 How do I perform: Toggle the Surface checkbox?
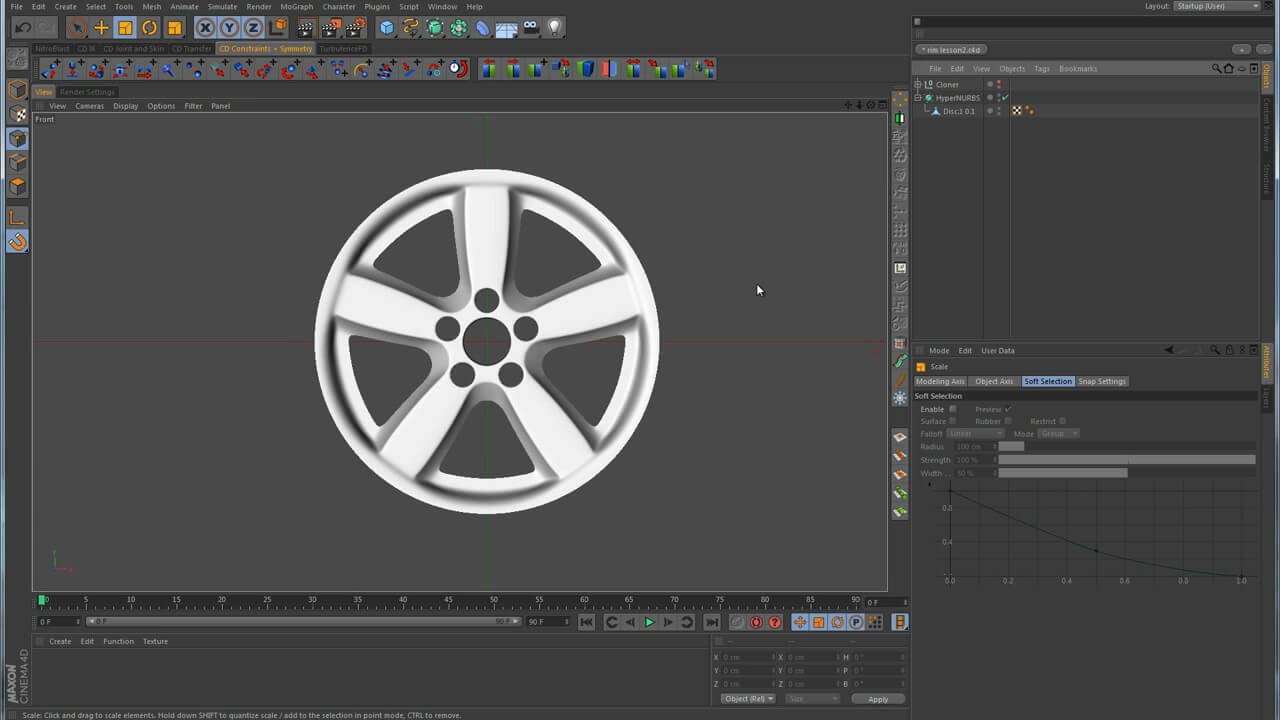952,421
